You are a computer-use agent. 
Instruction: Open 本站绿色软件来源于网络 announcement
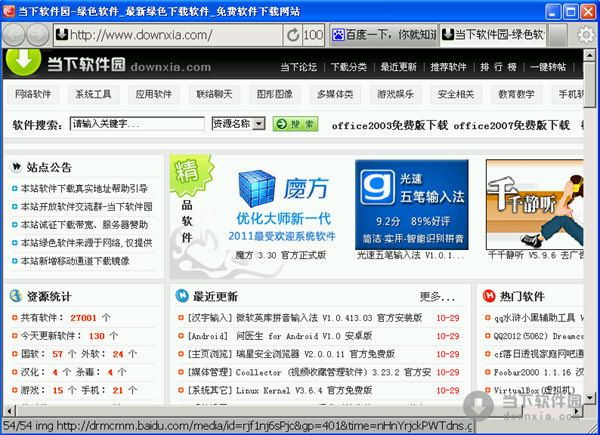tap(86, 243)
